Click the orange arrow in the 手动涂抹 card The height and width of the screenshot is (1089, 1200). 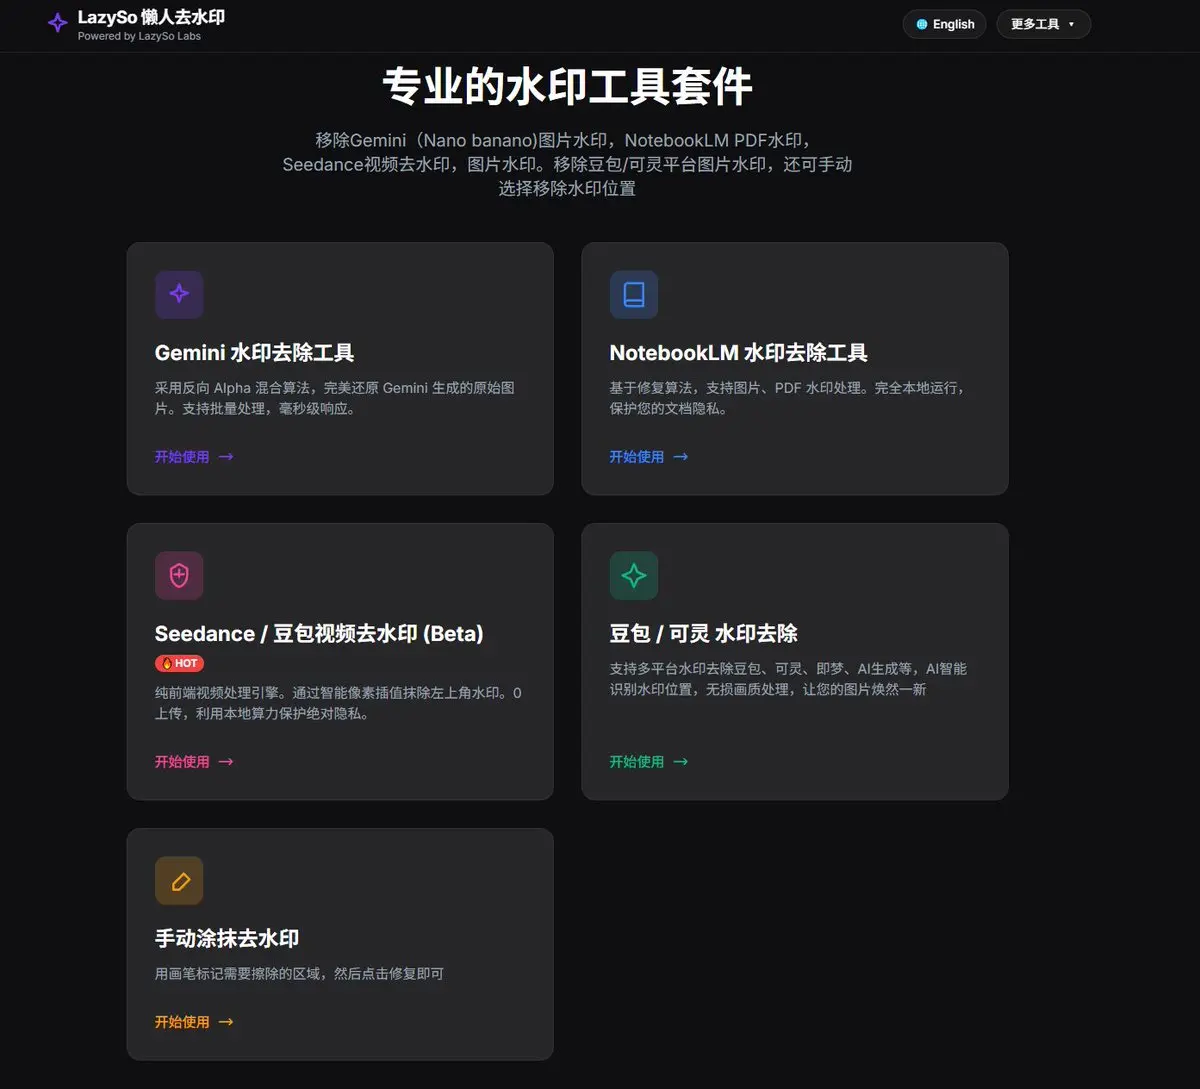click(x=226, y=1022)
